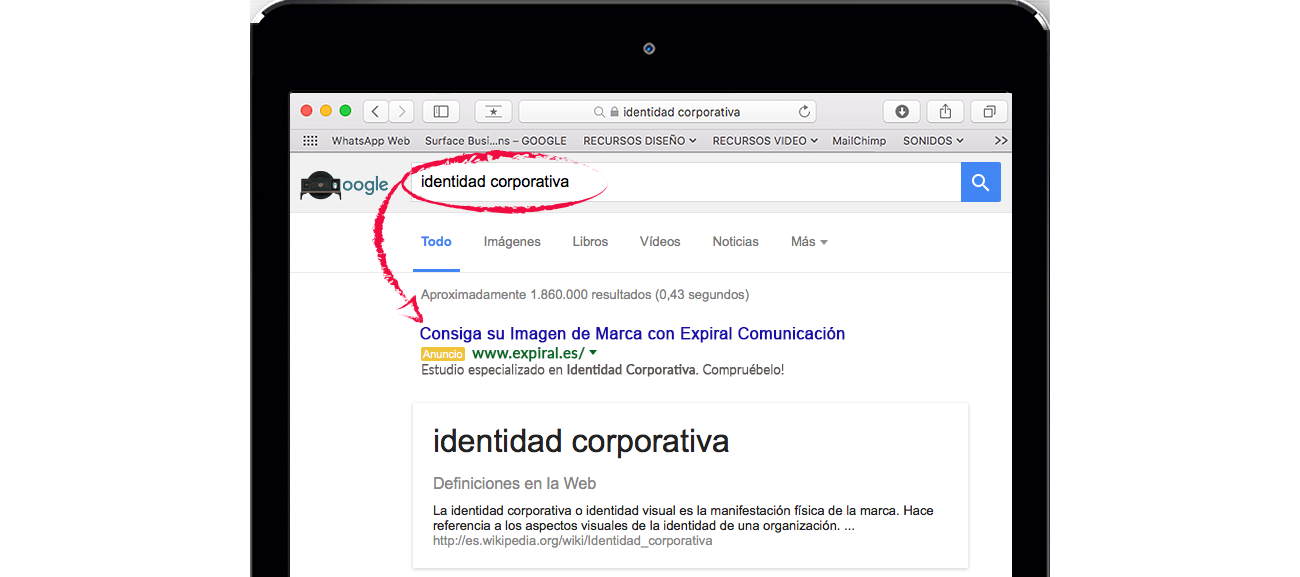Open Consiga su Imagen de Marca ad link

point(632,334)
